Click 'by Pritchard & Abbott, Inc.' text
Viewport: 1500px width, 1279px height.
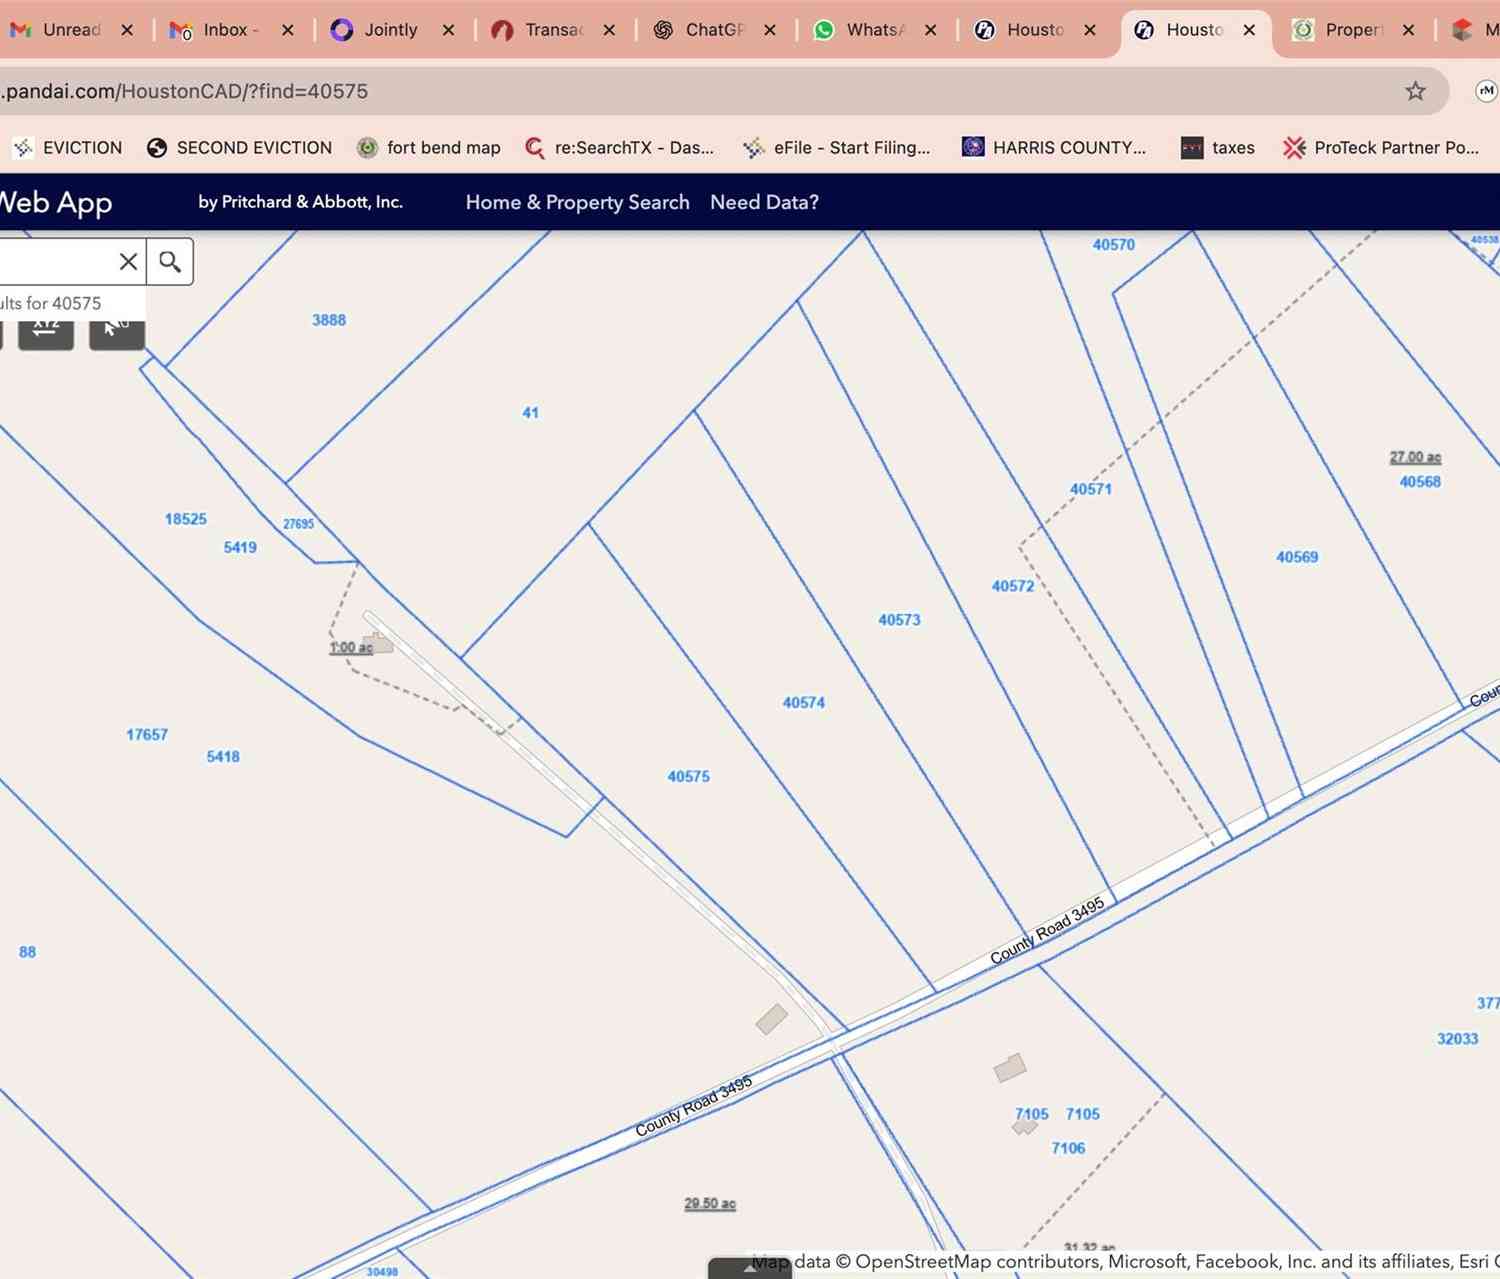[x=300, y=202]
